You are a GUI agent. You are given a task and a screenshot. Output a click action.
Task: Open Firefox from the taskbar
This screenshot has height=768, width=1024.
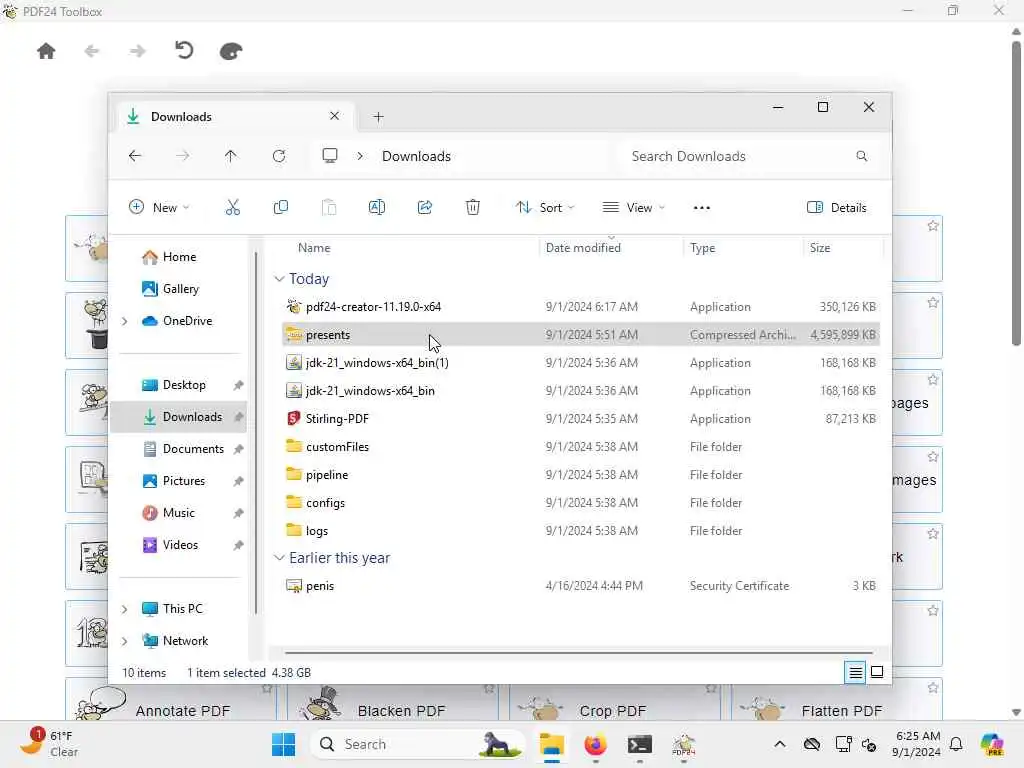(x=596, y=744)
